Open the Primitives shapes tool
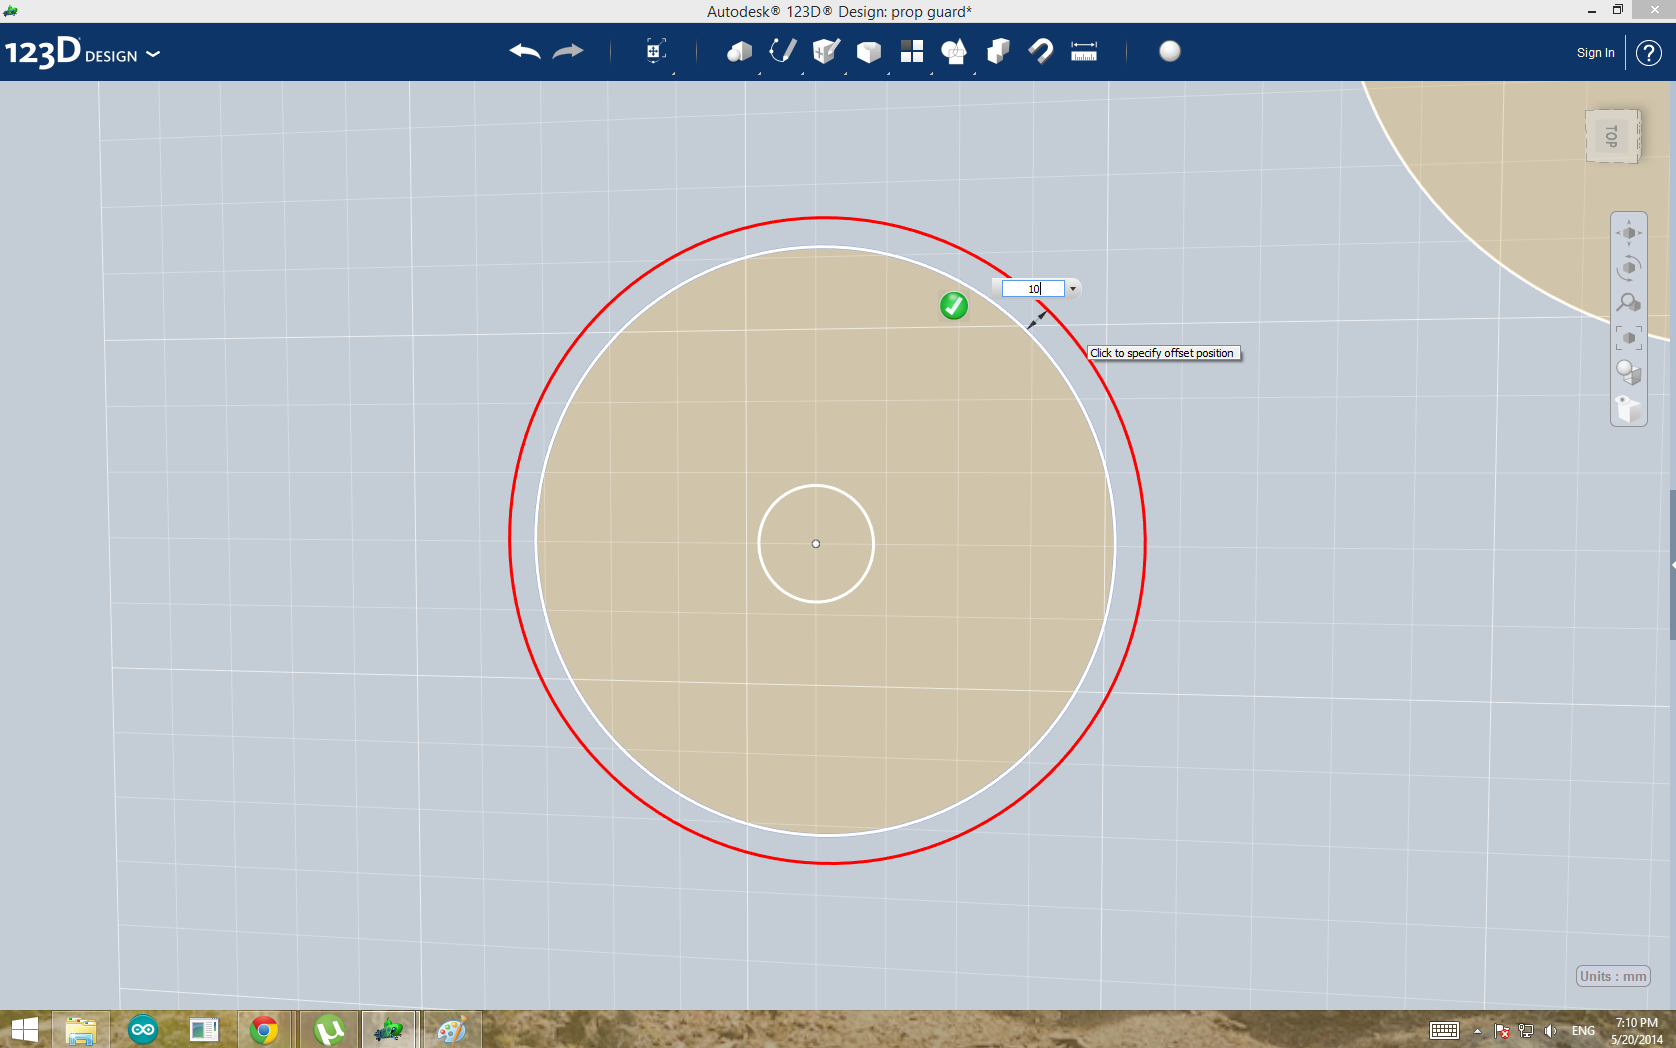The height and width of the screenshot is (1048, 1676). (x=739, y=52)
